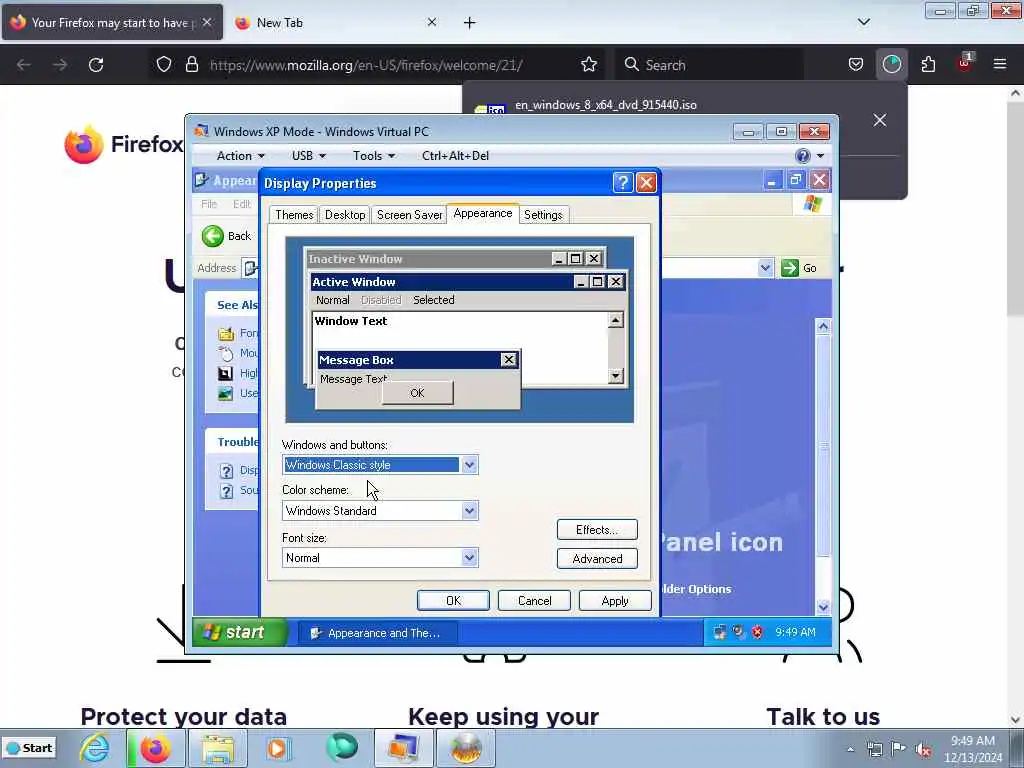Click the Firefox Search box
1024x768 pixels.
point(709,65)
